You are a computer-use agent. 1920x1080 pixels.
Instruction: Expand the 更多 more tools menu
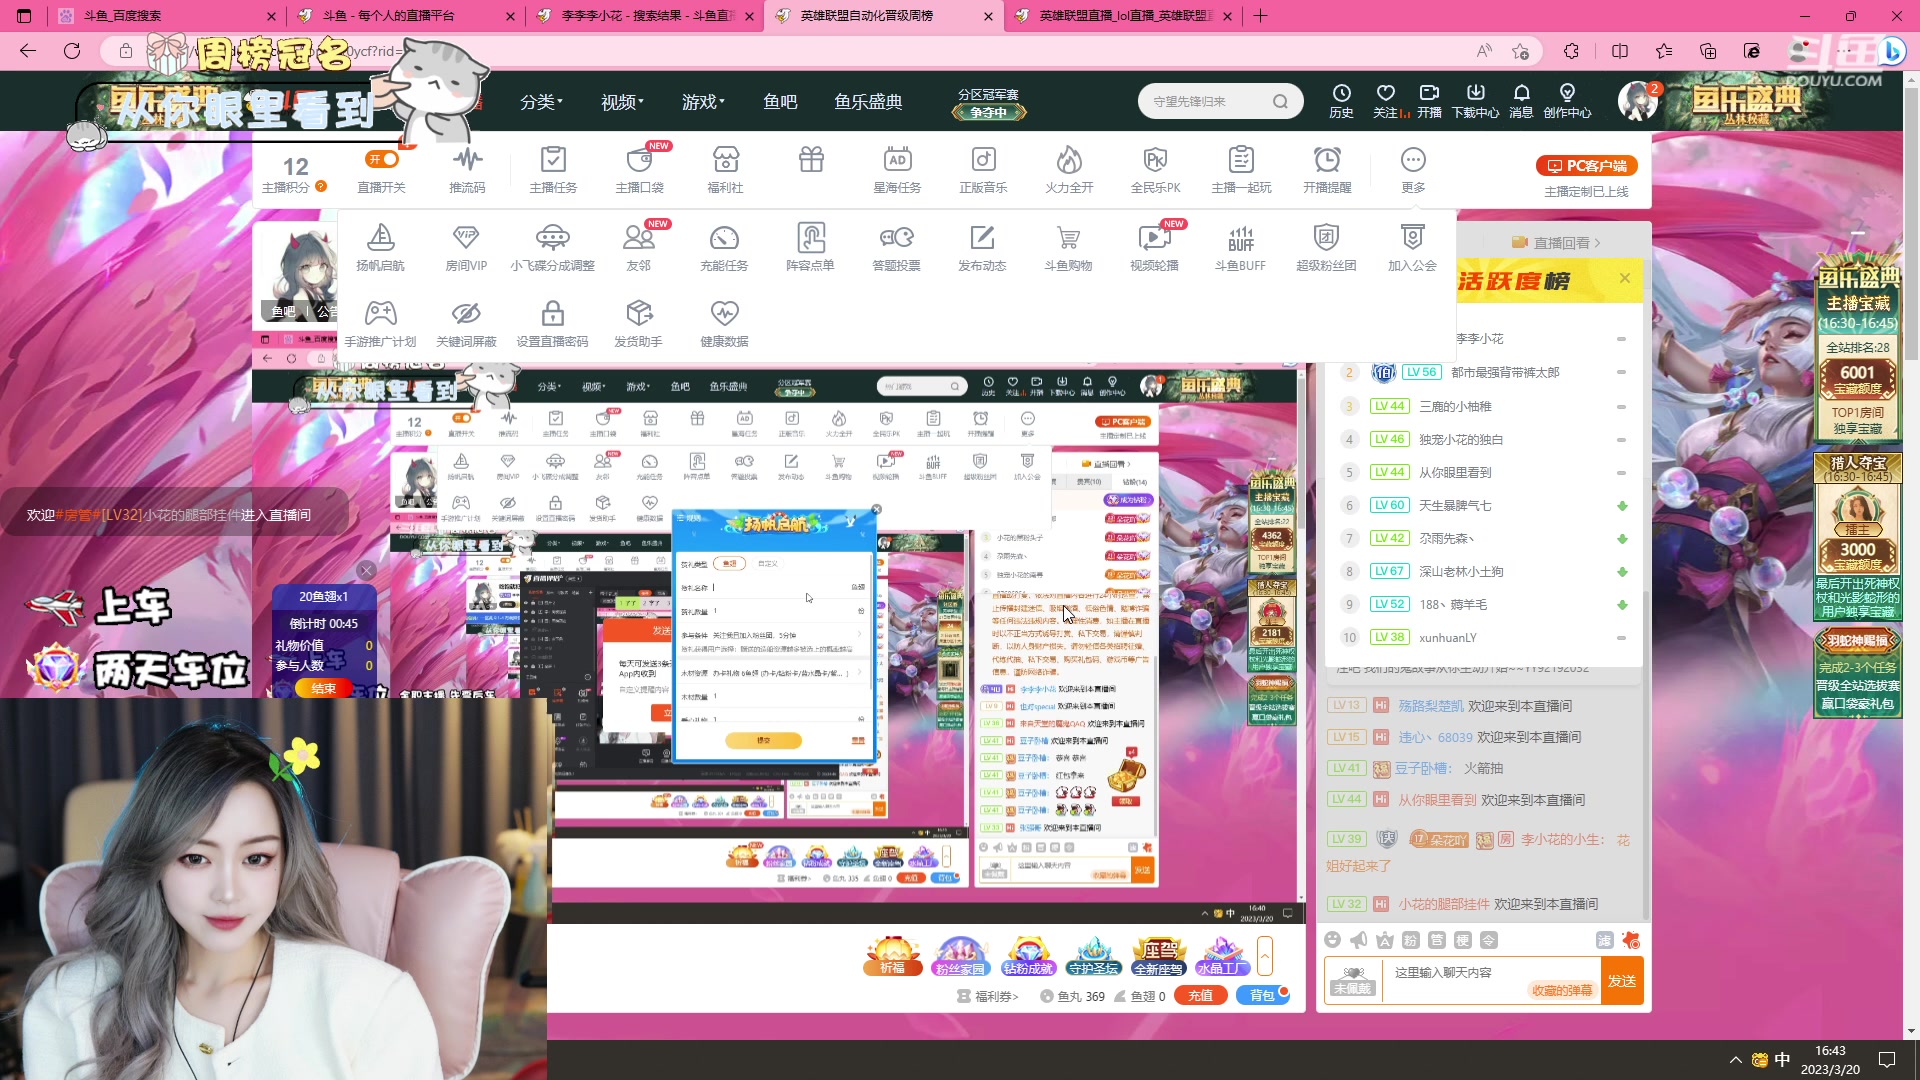tap(1413, 170)
